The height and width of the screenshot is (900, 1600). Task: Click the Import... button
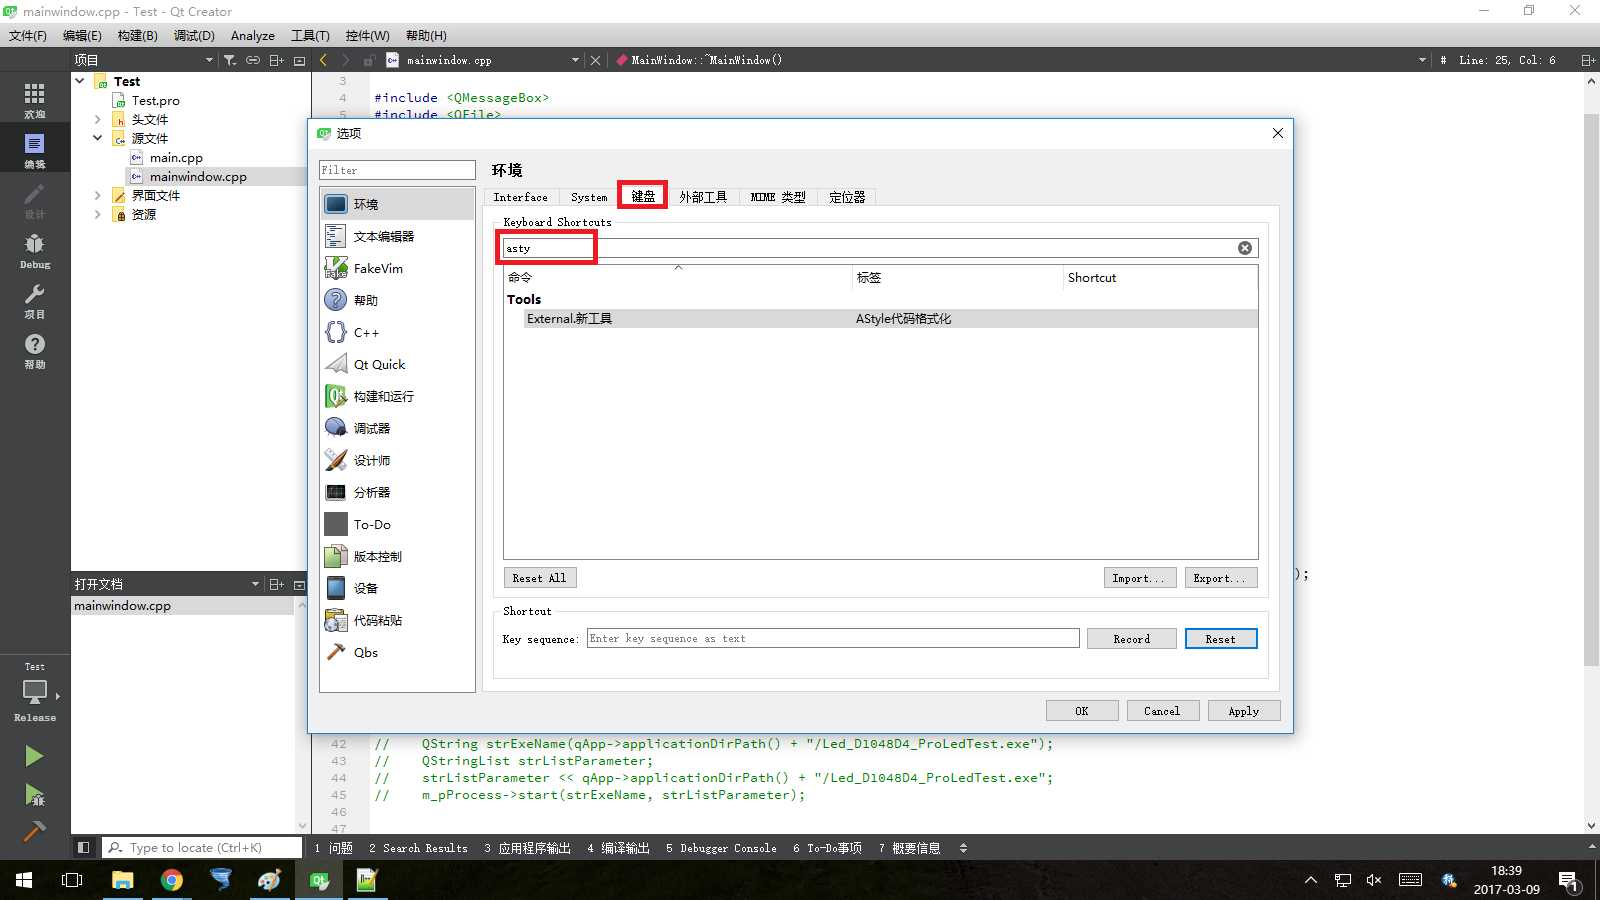click(x=1139, y=578)
